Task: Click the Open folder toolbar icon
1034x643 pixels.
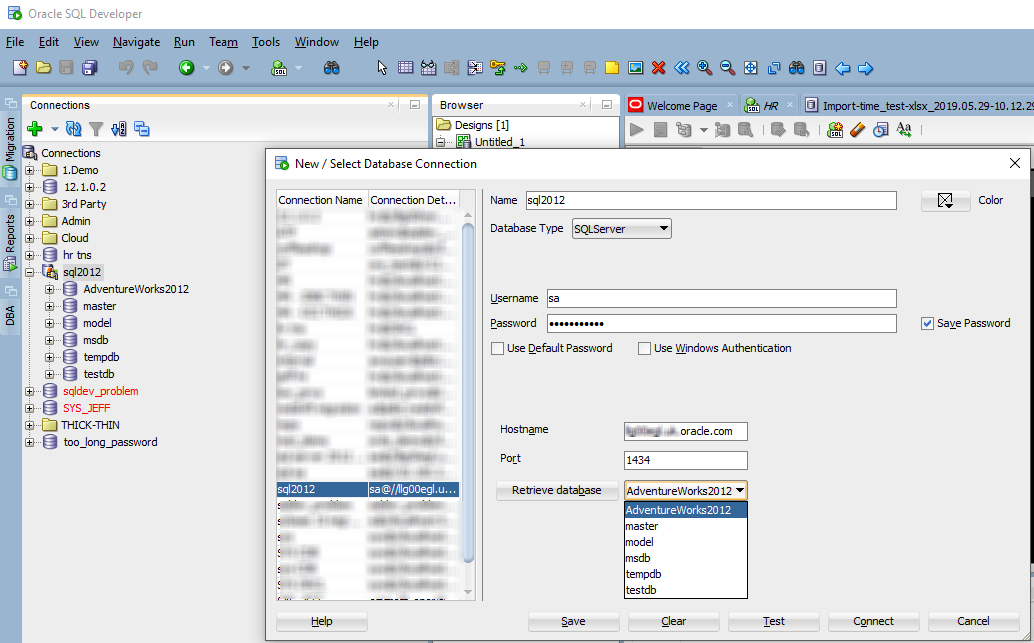Action: (44, 67)
